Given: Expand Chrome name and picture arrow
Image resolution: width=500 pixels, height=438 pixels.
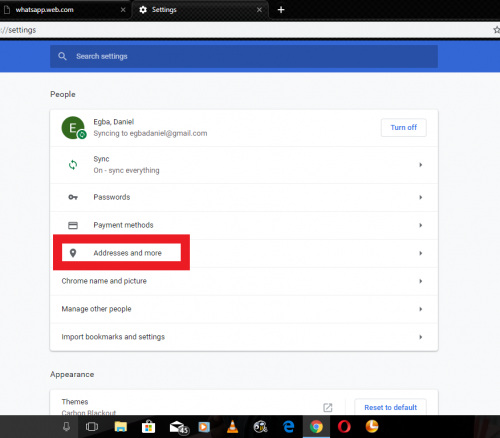Looking at the screenshot, I should tap(421, 281).
